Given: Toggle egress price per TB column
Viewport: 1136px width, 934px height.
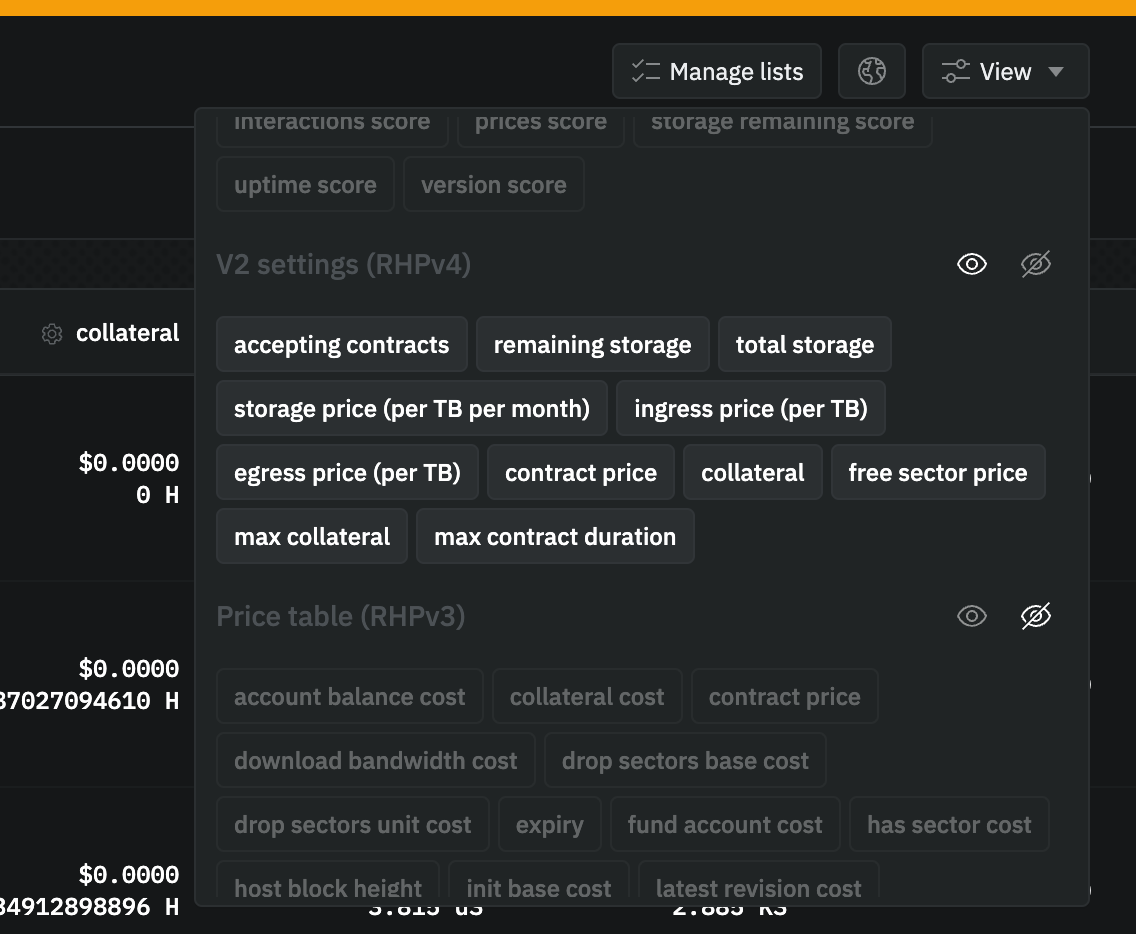Looking at the screenshot, I should tap(347, 472).
